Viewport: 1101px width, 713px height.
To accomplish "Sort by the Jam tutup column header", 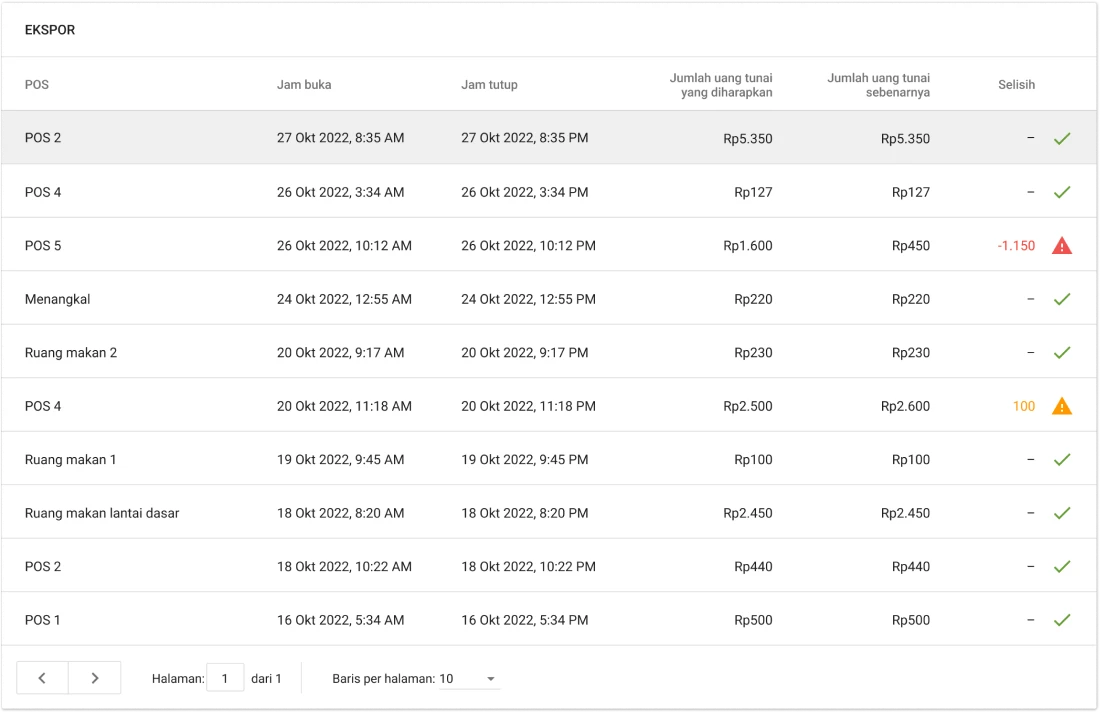I will (489, 85).
